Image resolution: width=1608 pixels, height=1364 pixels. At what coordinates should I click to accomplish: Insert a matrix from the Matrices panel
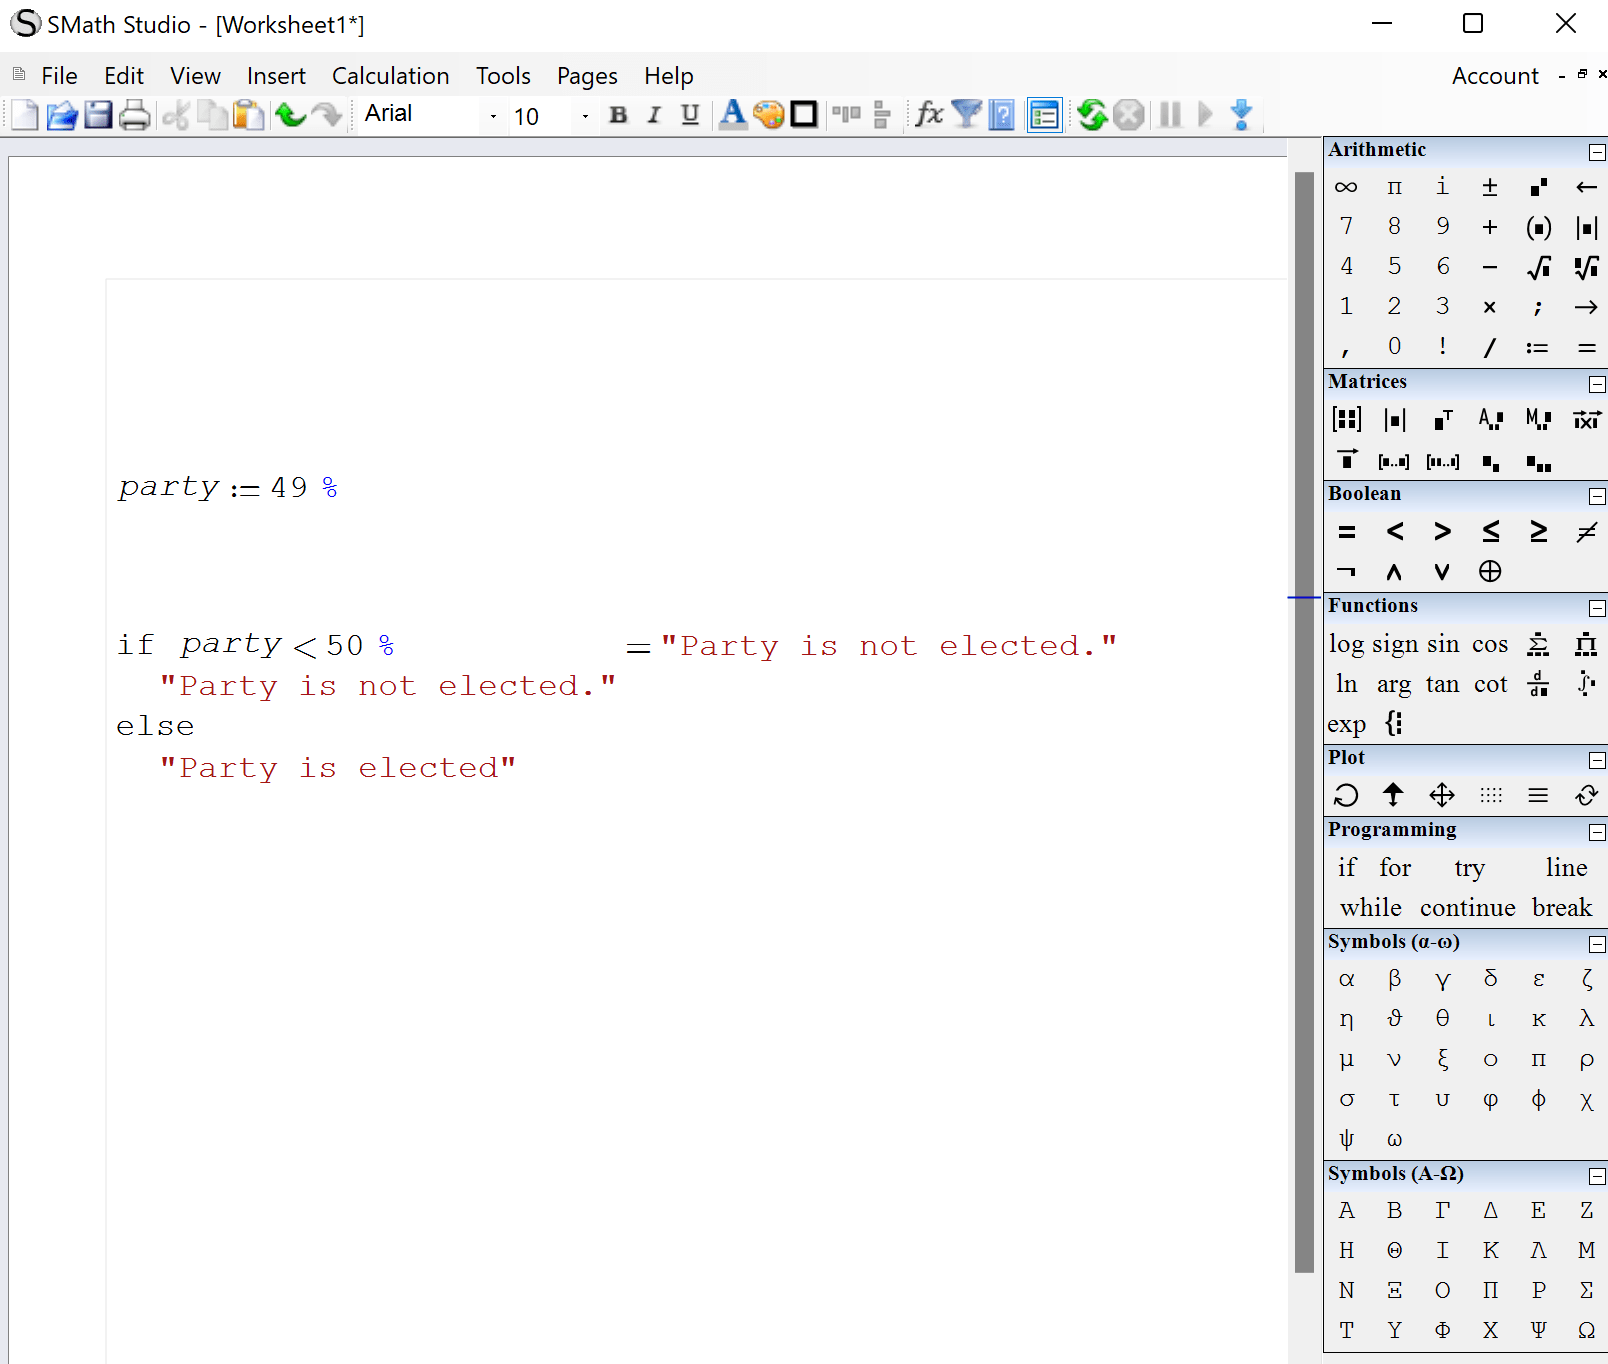pos(1346,418)
